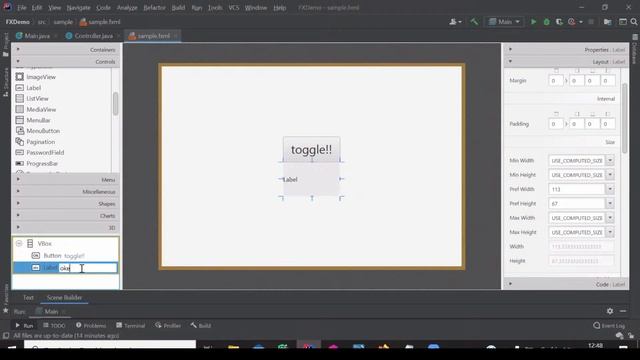Select the Label element on canvas
Image resolution: width=640 pixels, height=360 pixels.
coord(311,179)
